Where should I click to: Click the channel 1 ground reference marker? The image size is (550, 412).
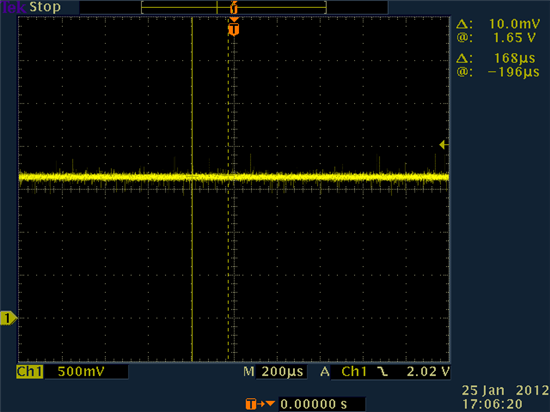click(8, 318)
